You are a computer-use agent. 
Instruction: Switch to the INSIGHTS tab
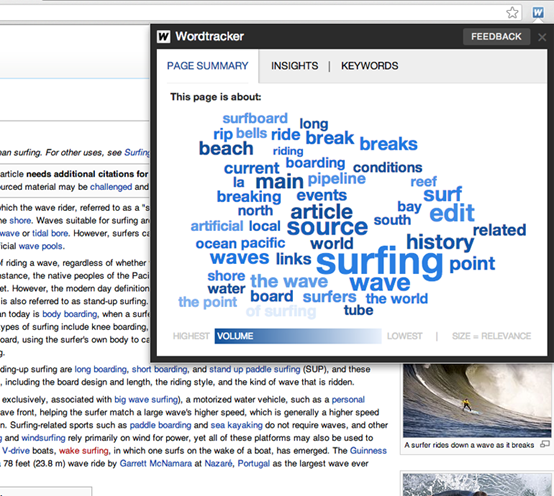tap(294, 66)
